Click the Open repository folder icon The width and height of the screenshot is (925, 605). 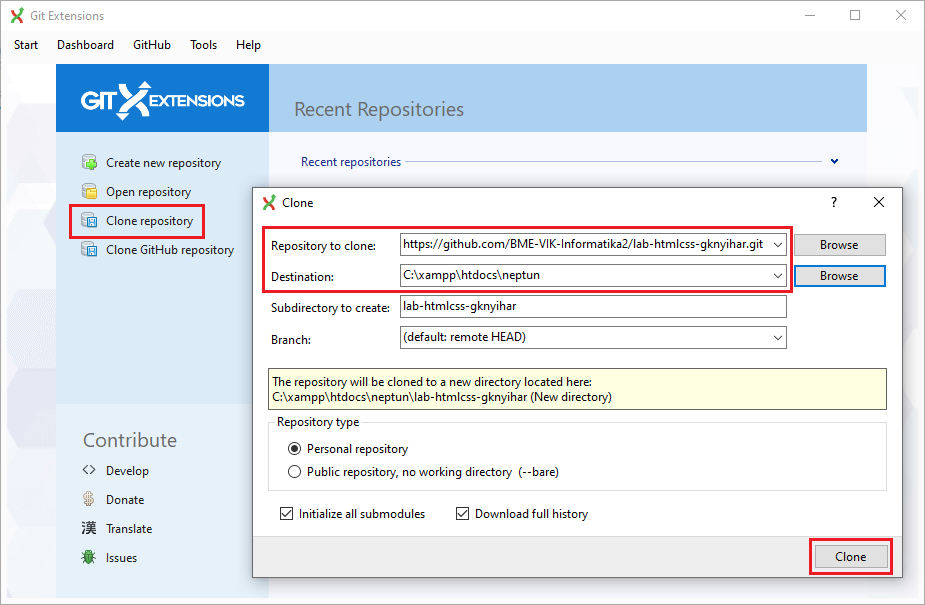tap(90, 192)
